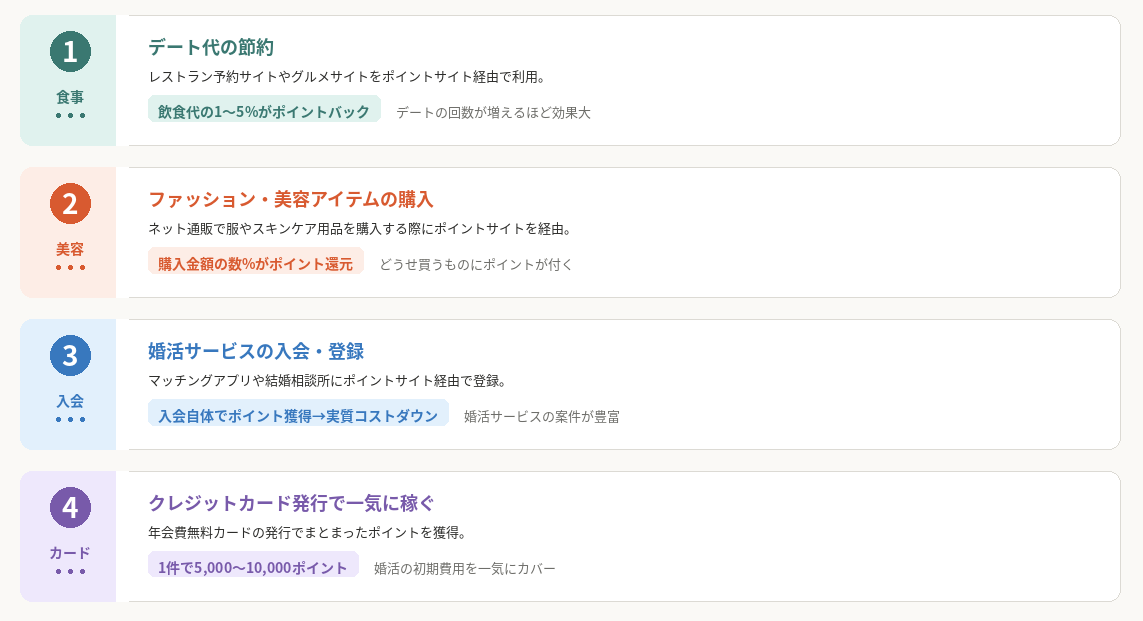Click the three dots under カード
The image size is (1143, 621).
70,572
